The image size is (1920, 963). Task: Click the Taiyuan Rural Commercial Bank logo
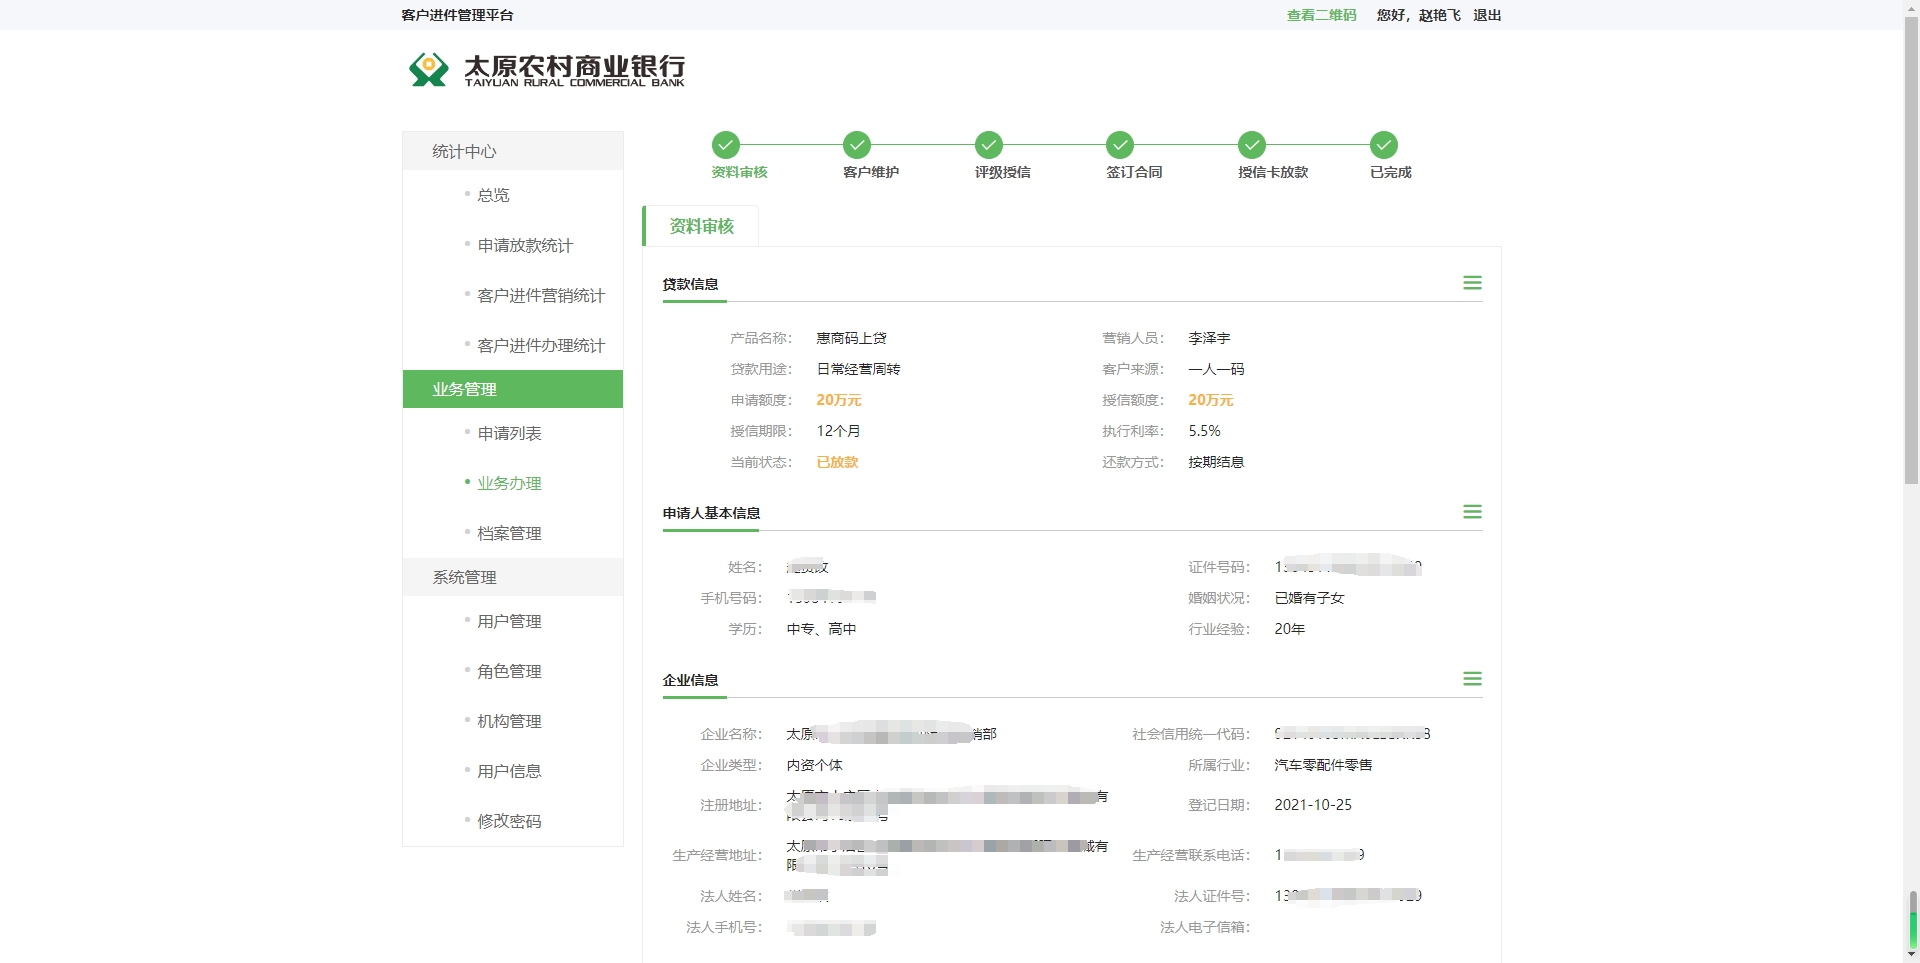pos(546,70)
